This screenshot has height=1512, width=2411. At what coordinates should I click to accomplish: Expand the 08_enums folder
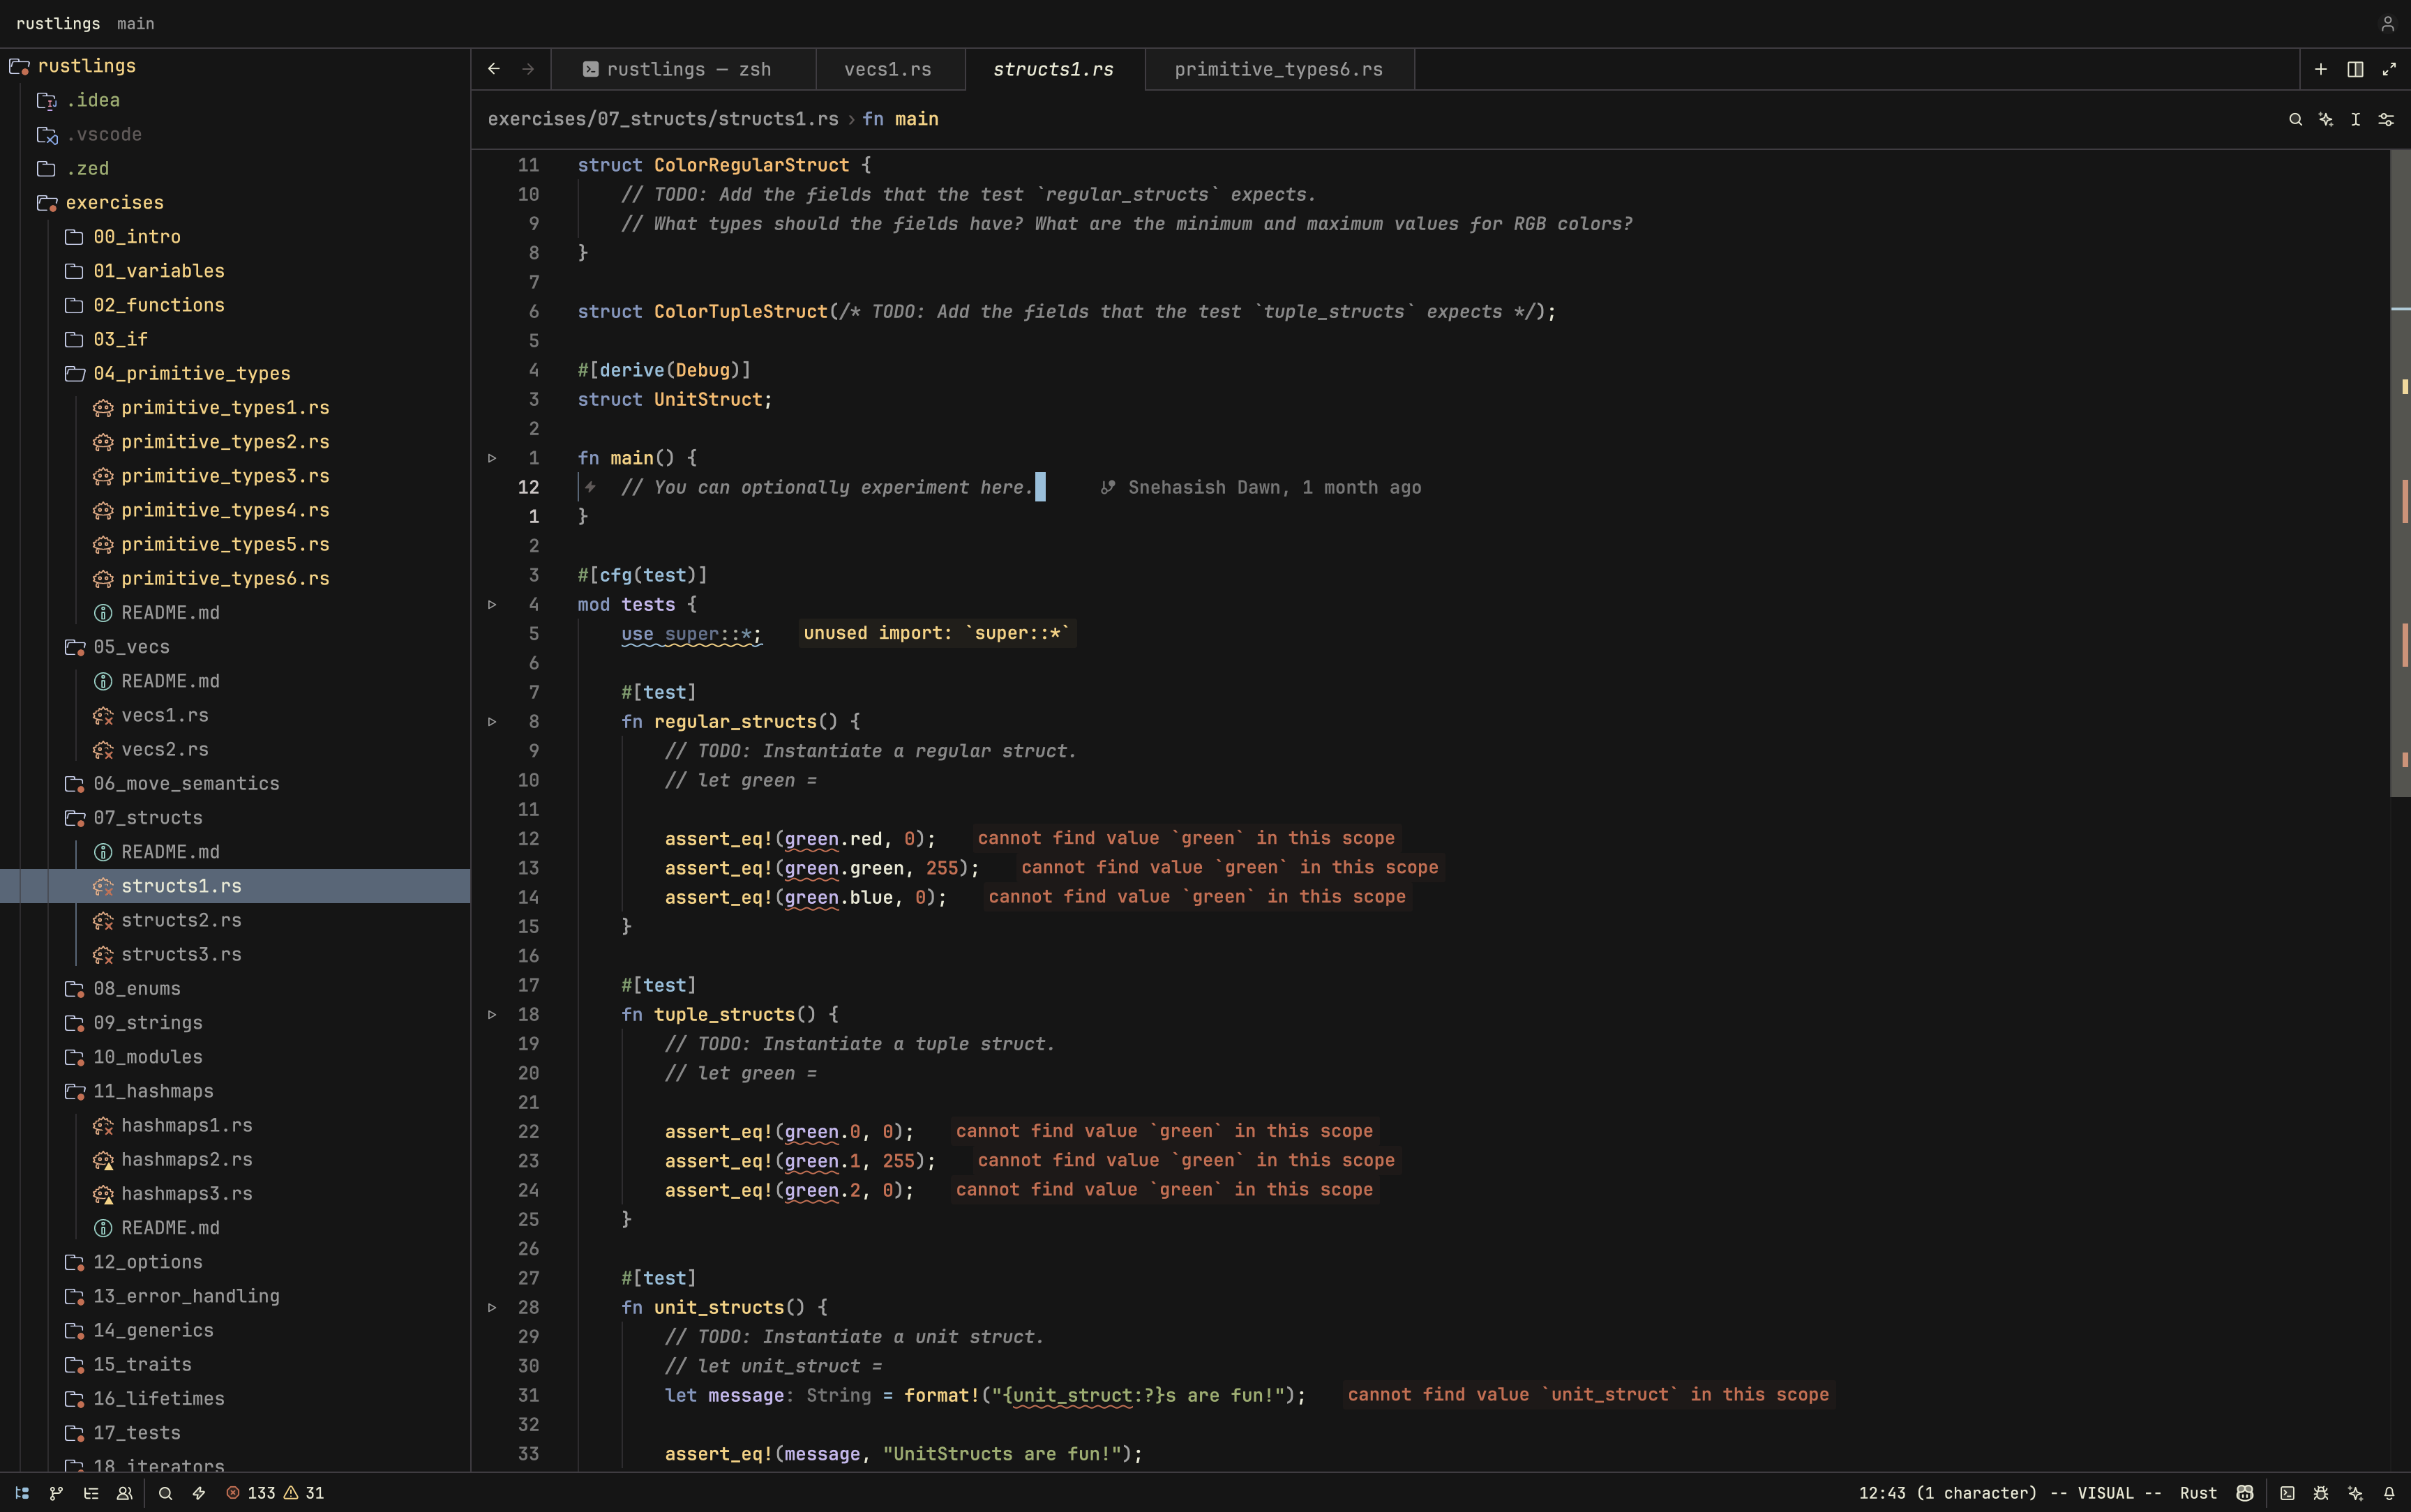point(123,989)
